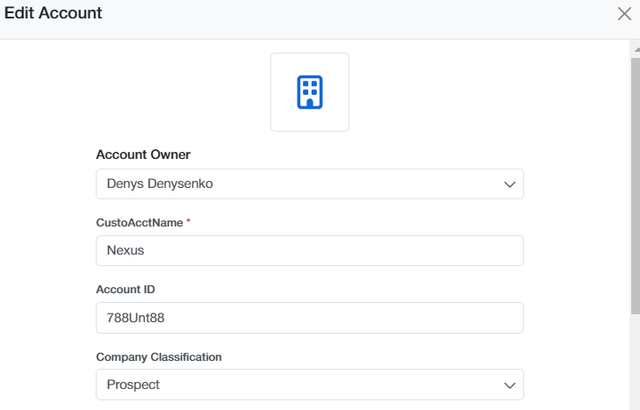Viewport: 640px width, 410px height.
Task: Click the Prospect classification value
Action: (133, 385)
